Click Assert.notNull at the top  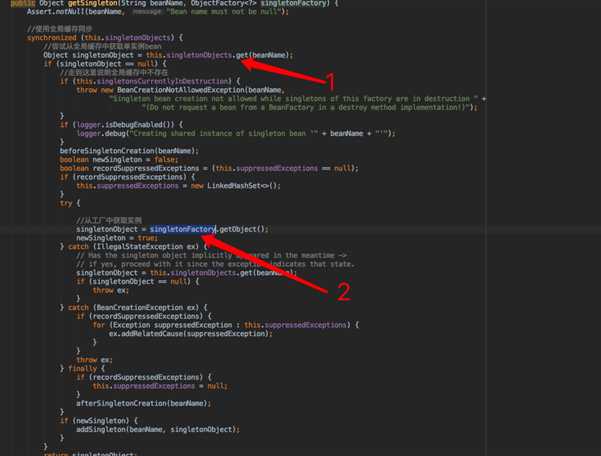coord(55,11)
